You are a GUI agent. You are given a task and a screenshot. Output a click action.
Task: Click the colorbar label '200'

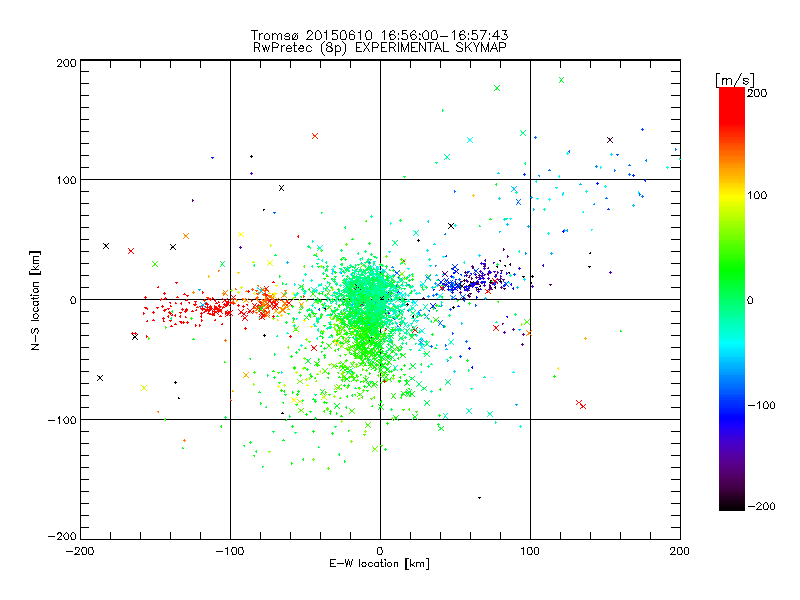click(757, 93)
